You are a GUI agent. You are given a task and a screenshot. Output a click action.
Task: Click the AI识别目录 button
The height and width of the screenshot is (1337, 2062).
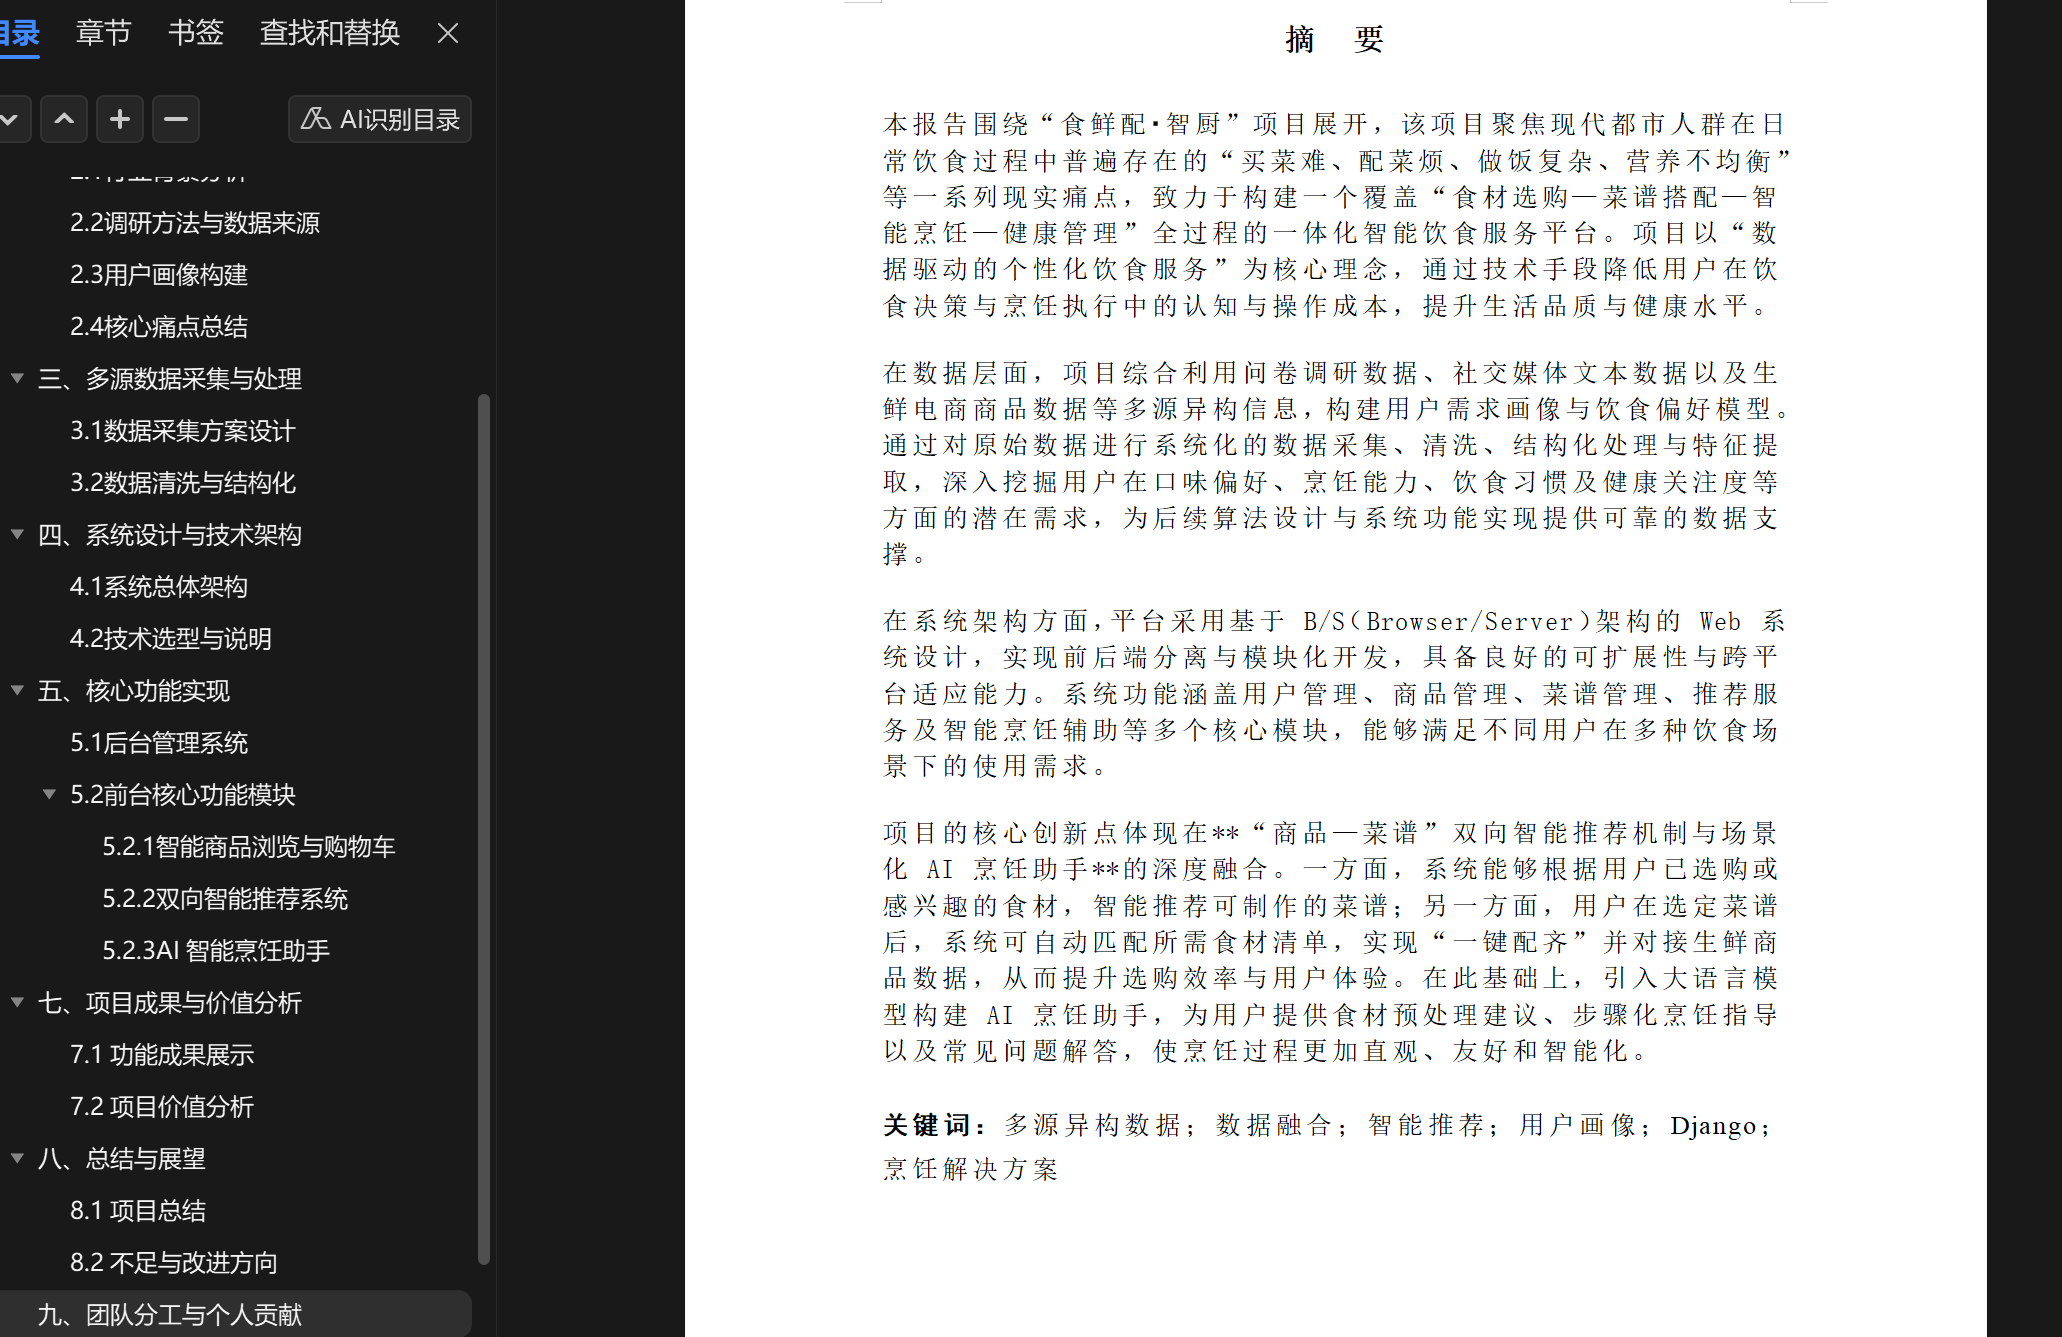[380, 120]
